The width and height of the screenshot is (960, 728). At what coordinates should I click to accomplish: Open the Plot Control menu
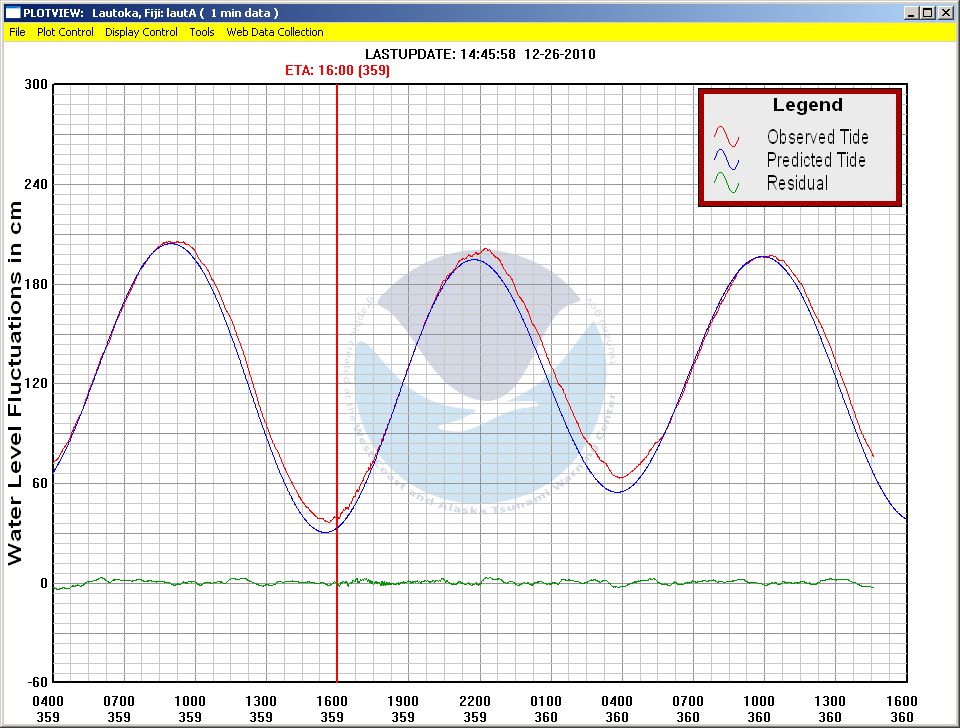(x=65, y=32)
